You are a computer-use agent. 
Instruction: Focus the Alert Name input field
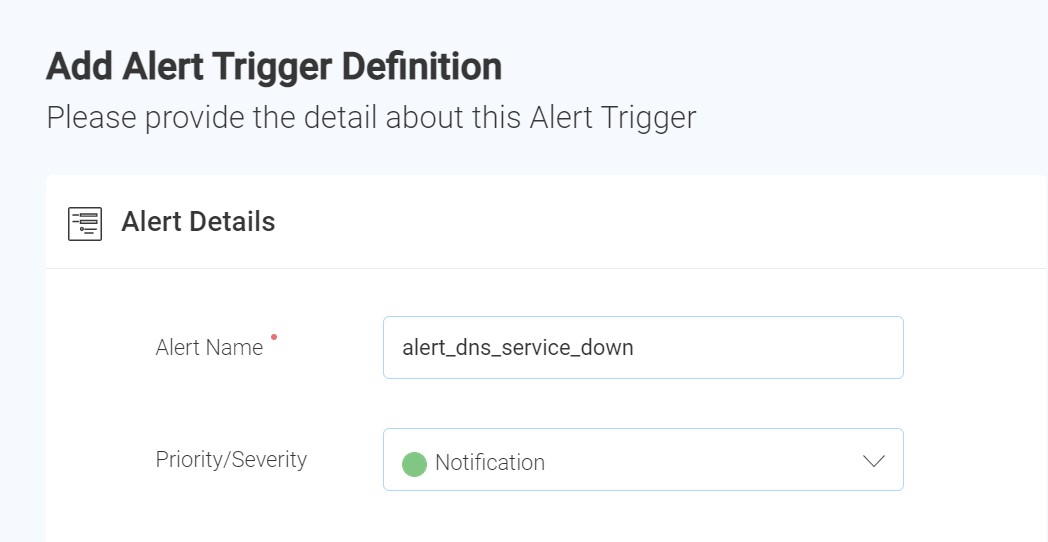[643, 348]
